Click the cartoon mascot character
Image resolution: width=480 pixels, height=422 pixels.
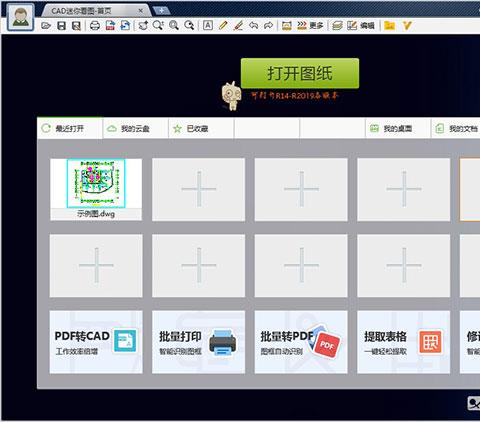coord(231,96)
